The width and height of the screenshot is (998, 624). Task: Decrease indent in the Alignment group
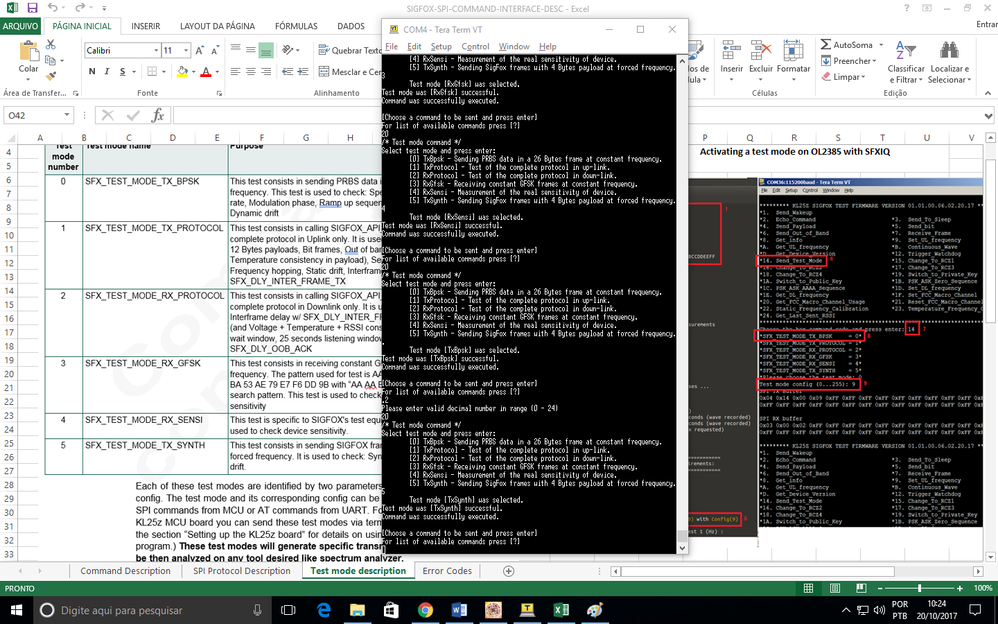point(288,71)
